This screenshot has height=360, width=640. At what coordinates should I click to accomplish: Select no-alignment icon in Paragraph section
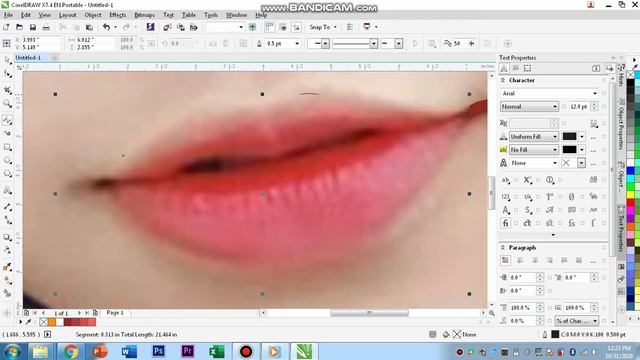coord(505,260)
